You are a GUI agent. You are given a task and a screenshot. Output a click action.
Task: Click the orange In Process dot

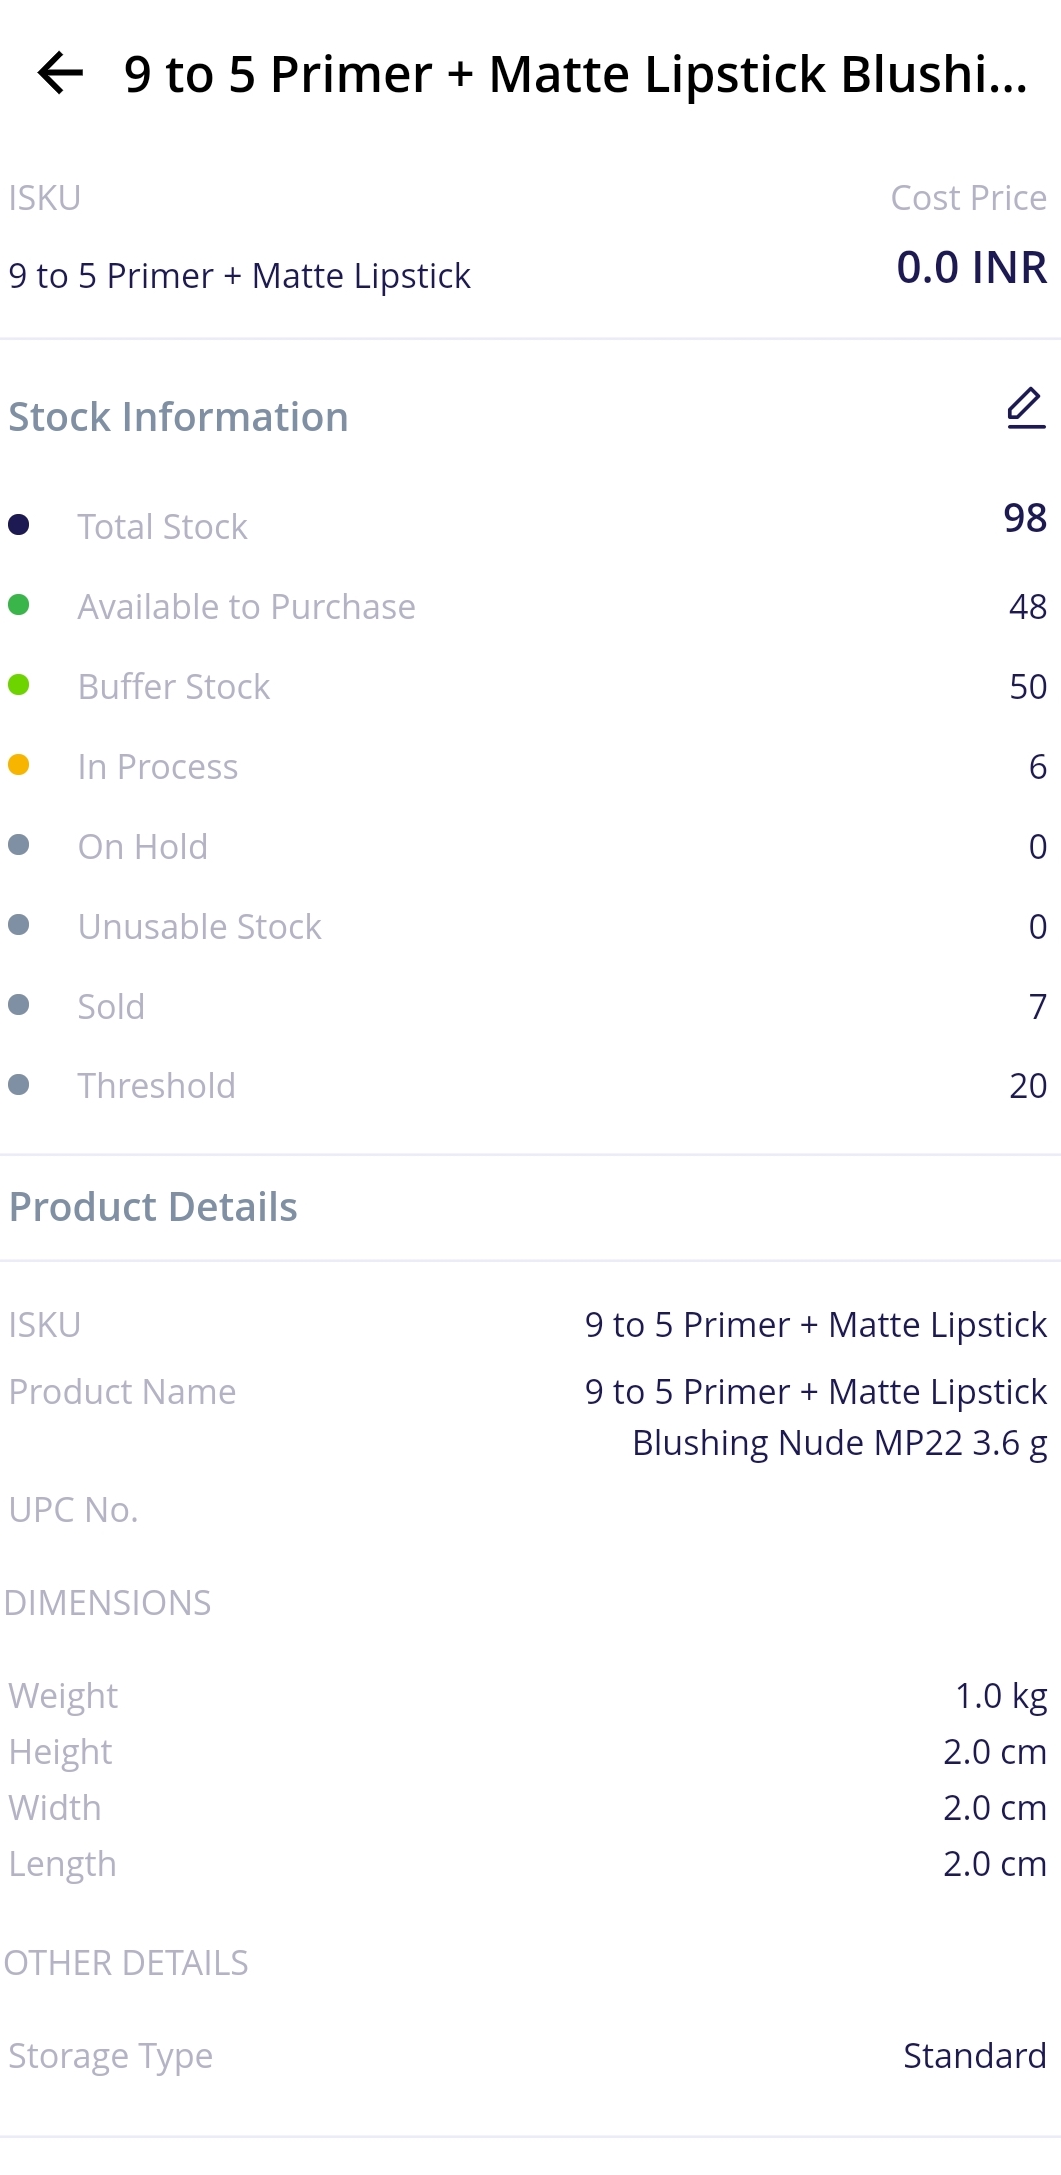[18, 765]
